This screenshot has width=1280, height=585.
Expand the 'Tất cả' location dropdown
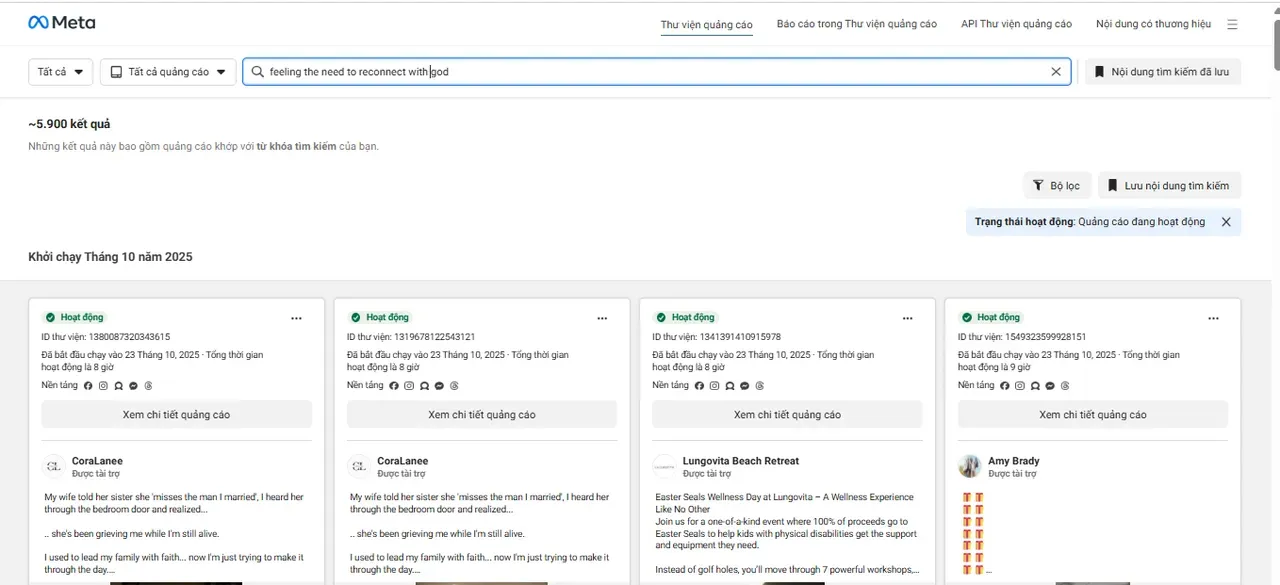(x=60, y=72)
